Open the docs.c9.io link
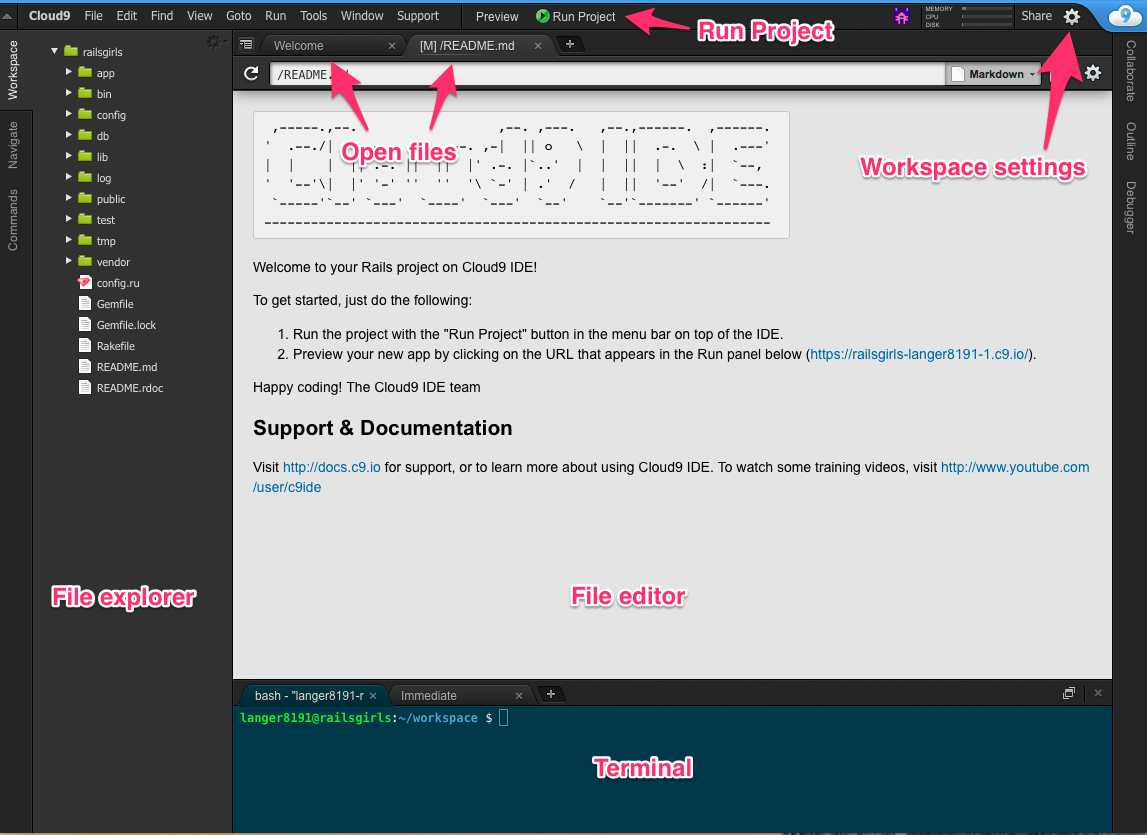The image size is (1147, 835). tap(331, 467)
